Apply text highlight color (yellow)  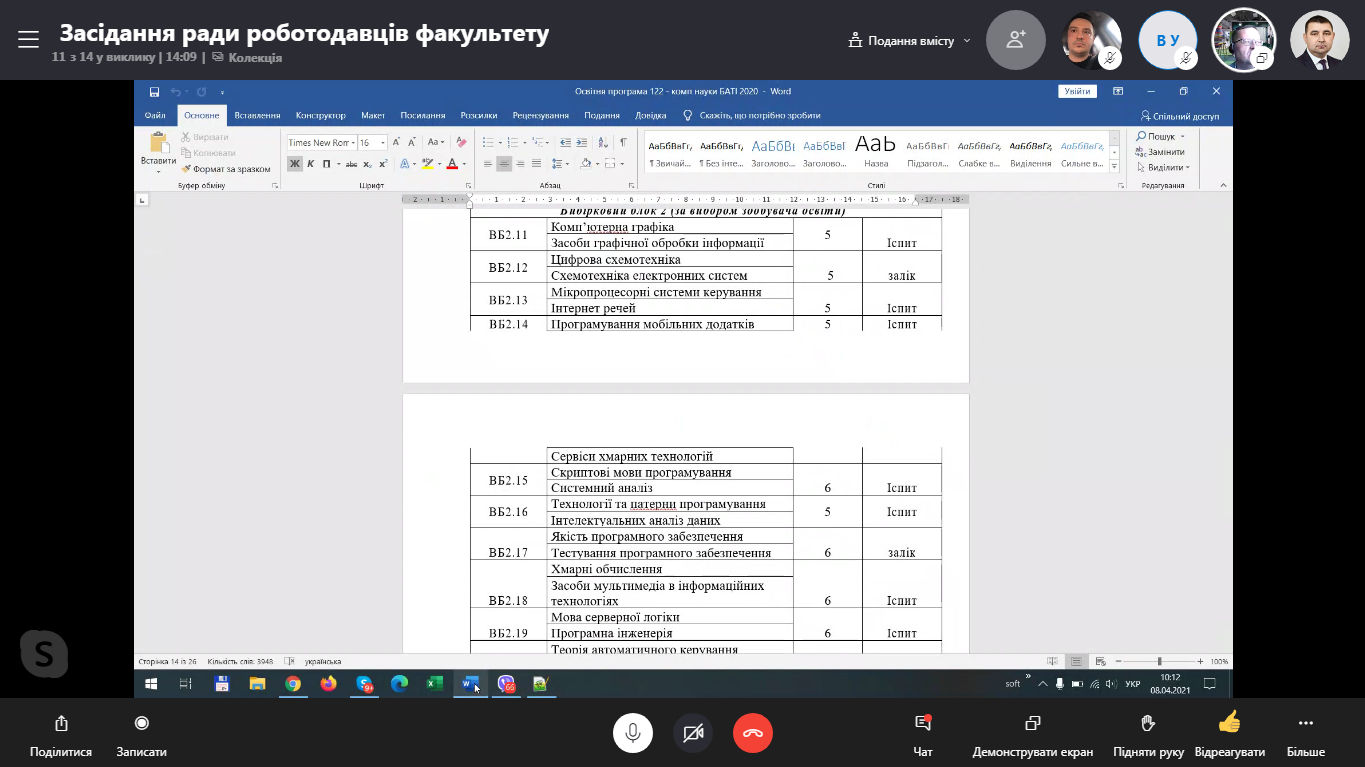tap(427, 164)
